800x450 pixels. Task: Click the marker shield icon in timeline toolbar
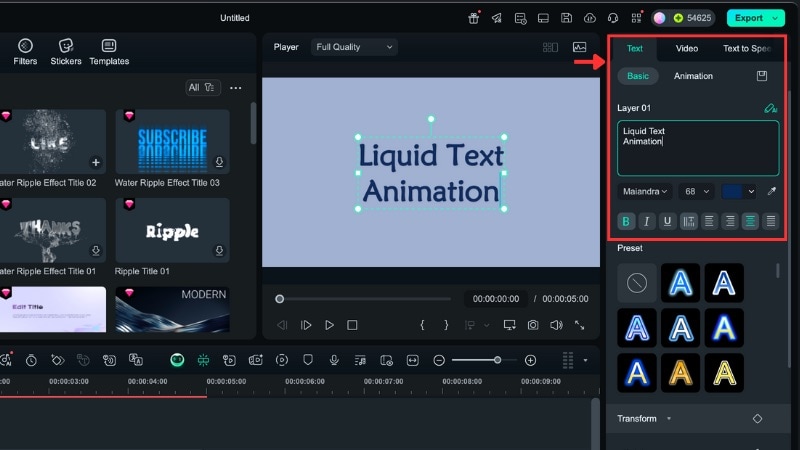[x=308, y=360]
